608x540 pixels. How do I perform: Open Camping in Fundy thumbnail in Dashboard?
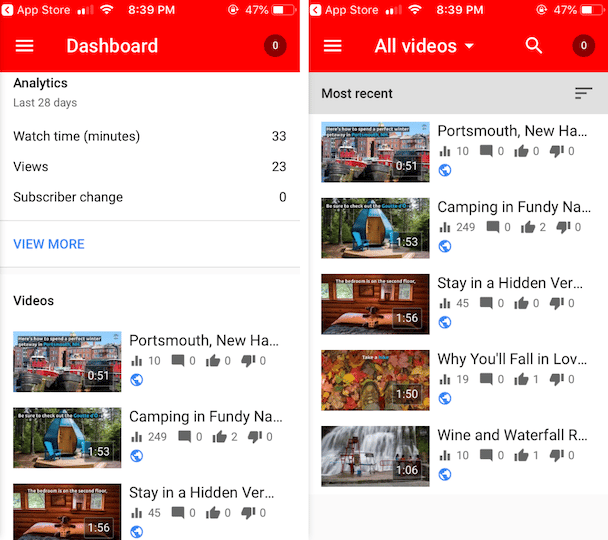67,437
